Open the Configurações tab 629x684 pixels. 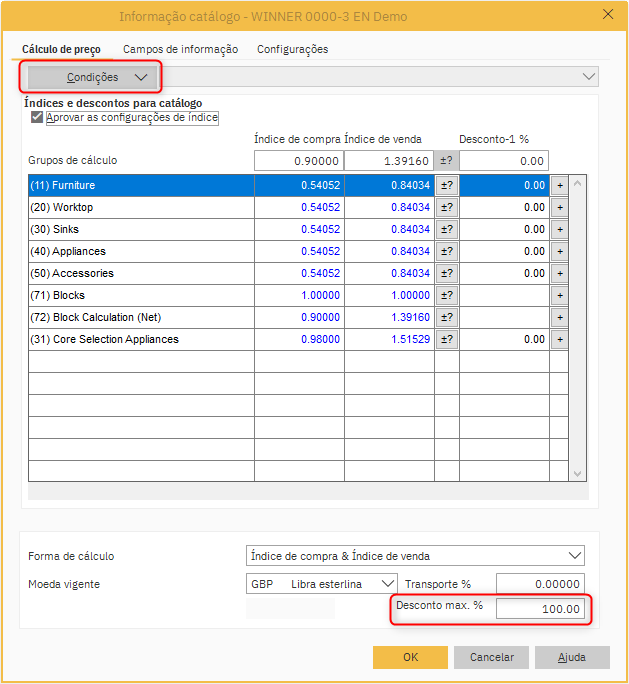pyautogui.click(x=292, y=49)
